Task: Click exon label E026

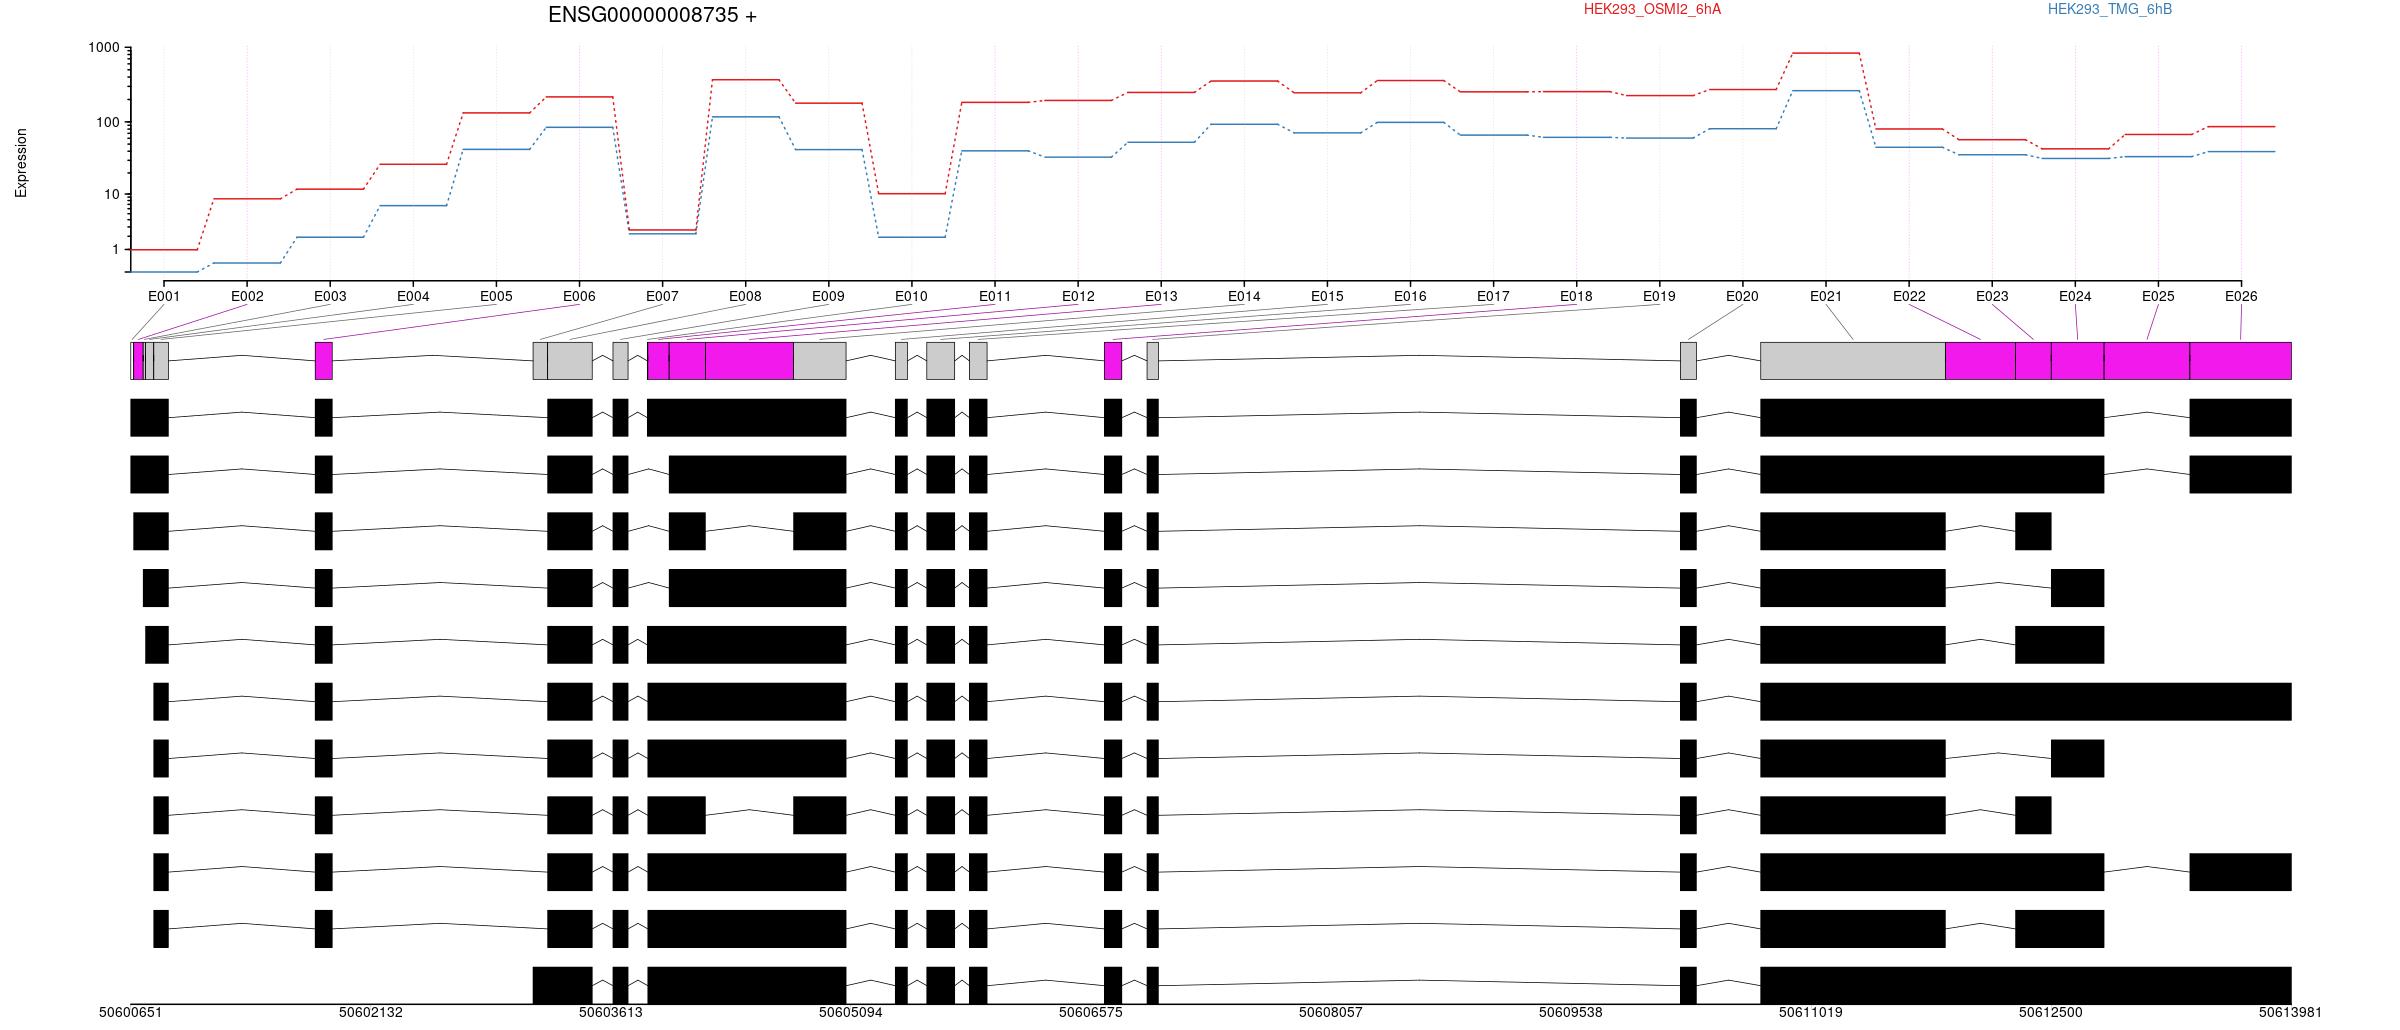Action: point(2241,296)
